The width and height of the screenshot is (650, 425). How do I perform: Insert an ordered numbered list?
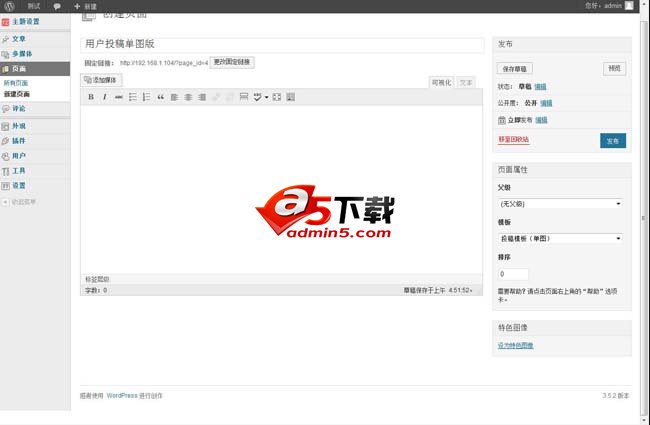coord(146,97)
